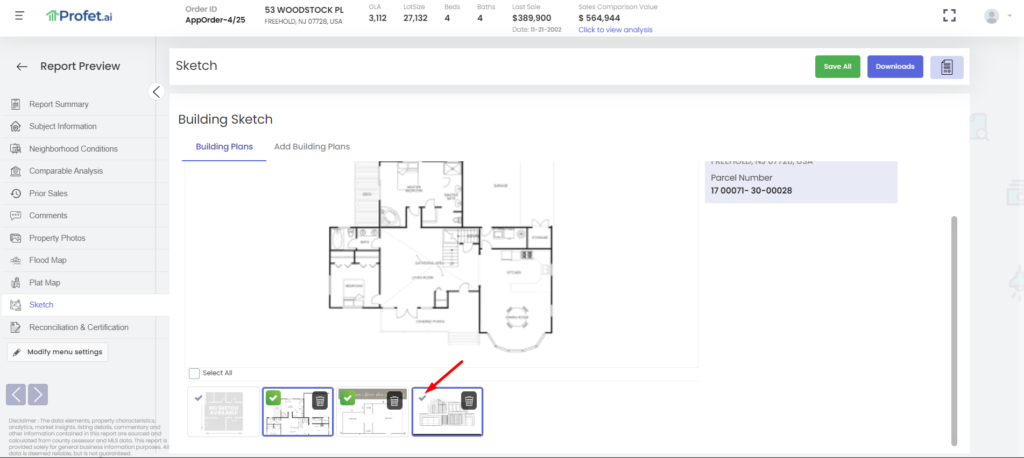Click the fullscreen expand icon
The image size is (1024, 458).
click(951, 15)
